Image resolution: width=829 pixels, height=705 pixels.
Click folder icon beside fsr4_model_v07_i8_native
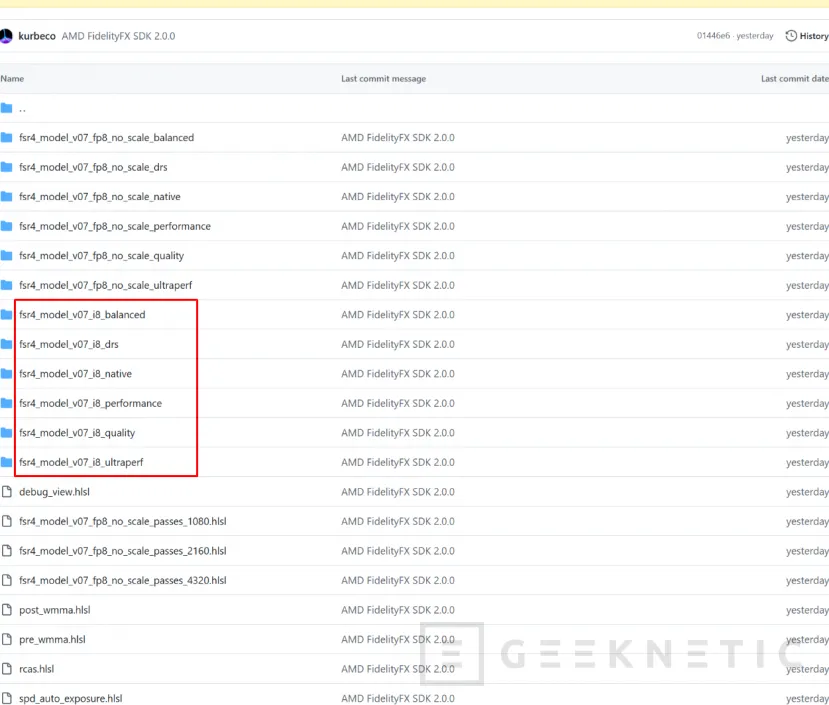[x=7, y=374]
